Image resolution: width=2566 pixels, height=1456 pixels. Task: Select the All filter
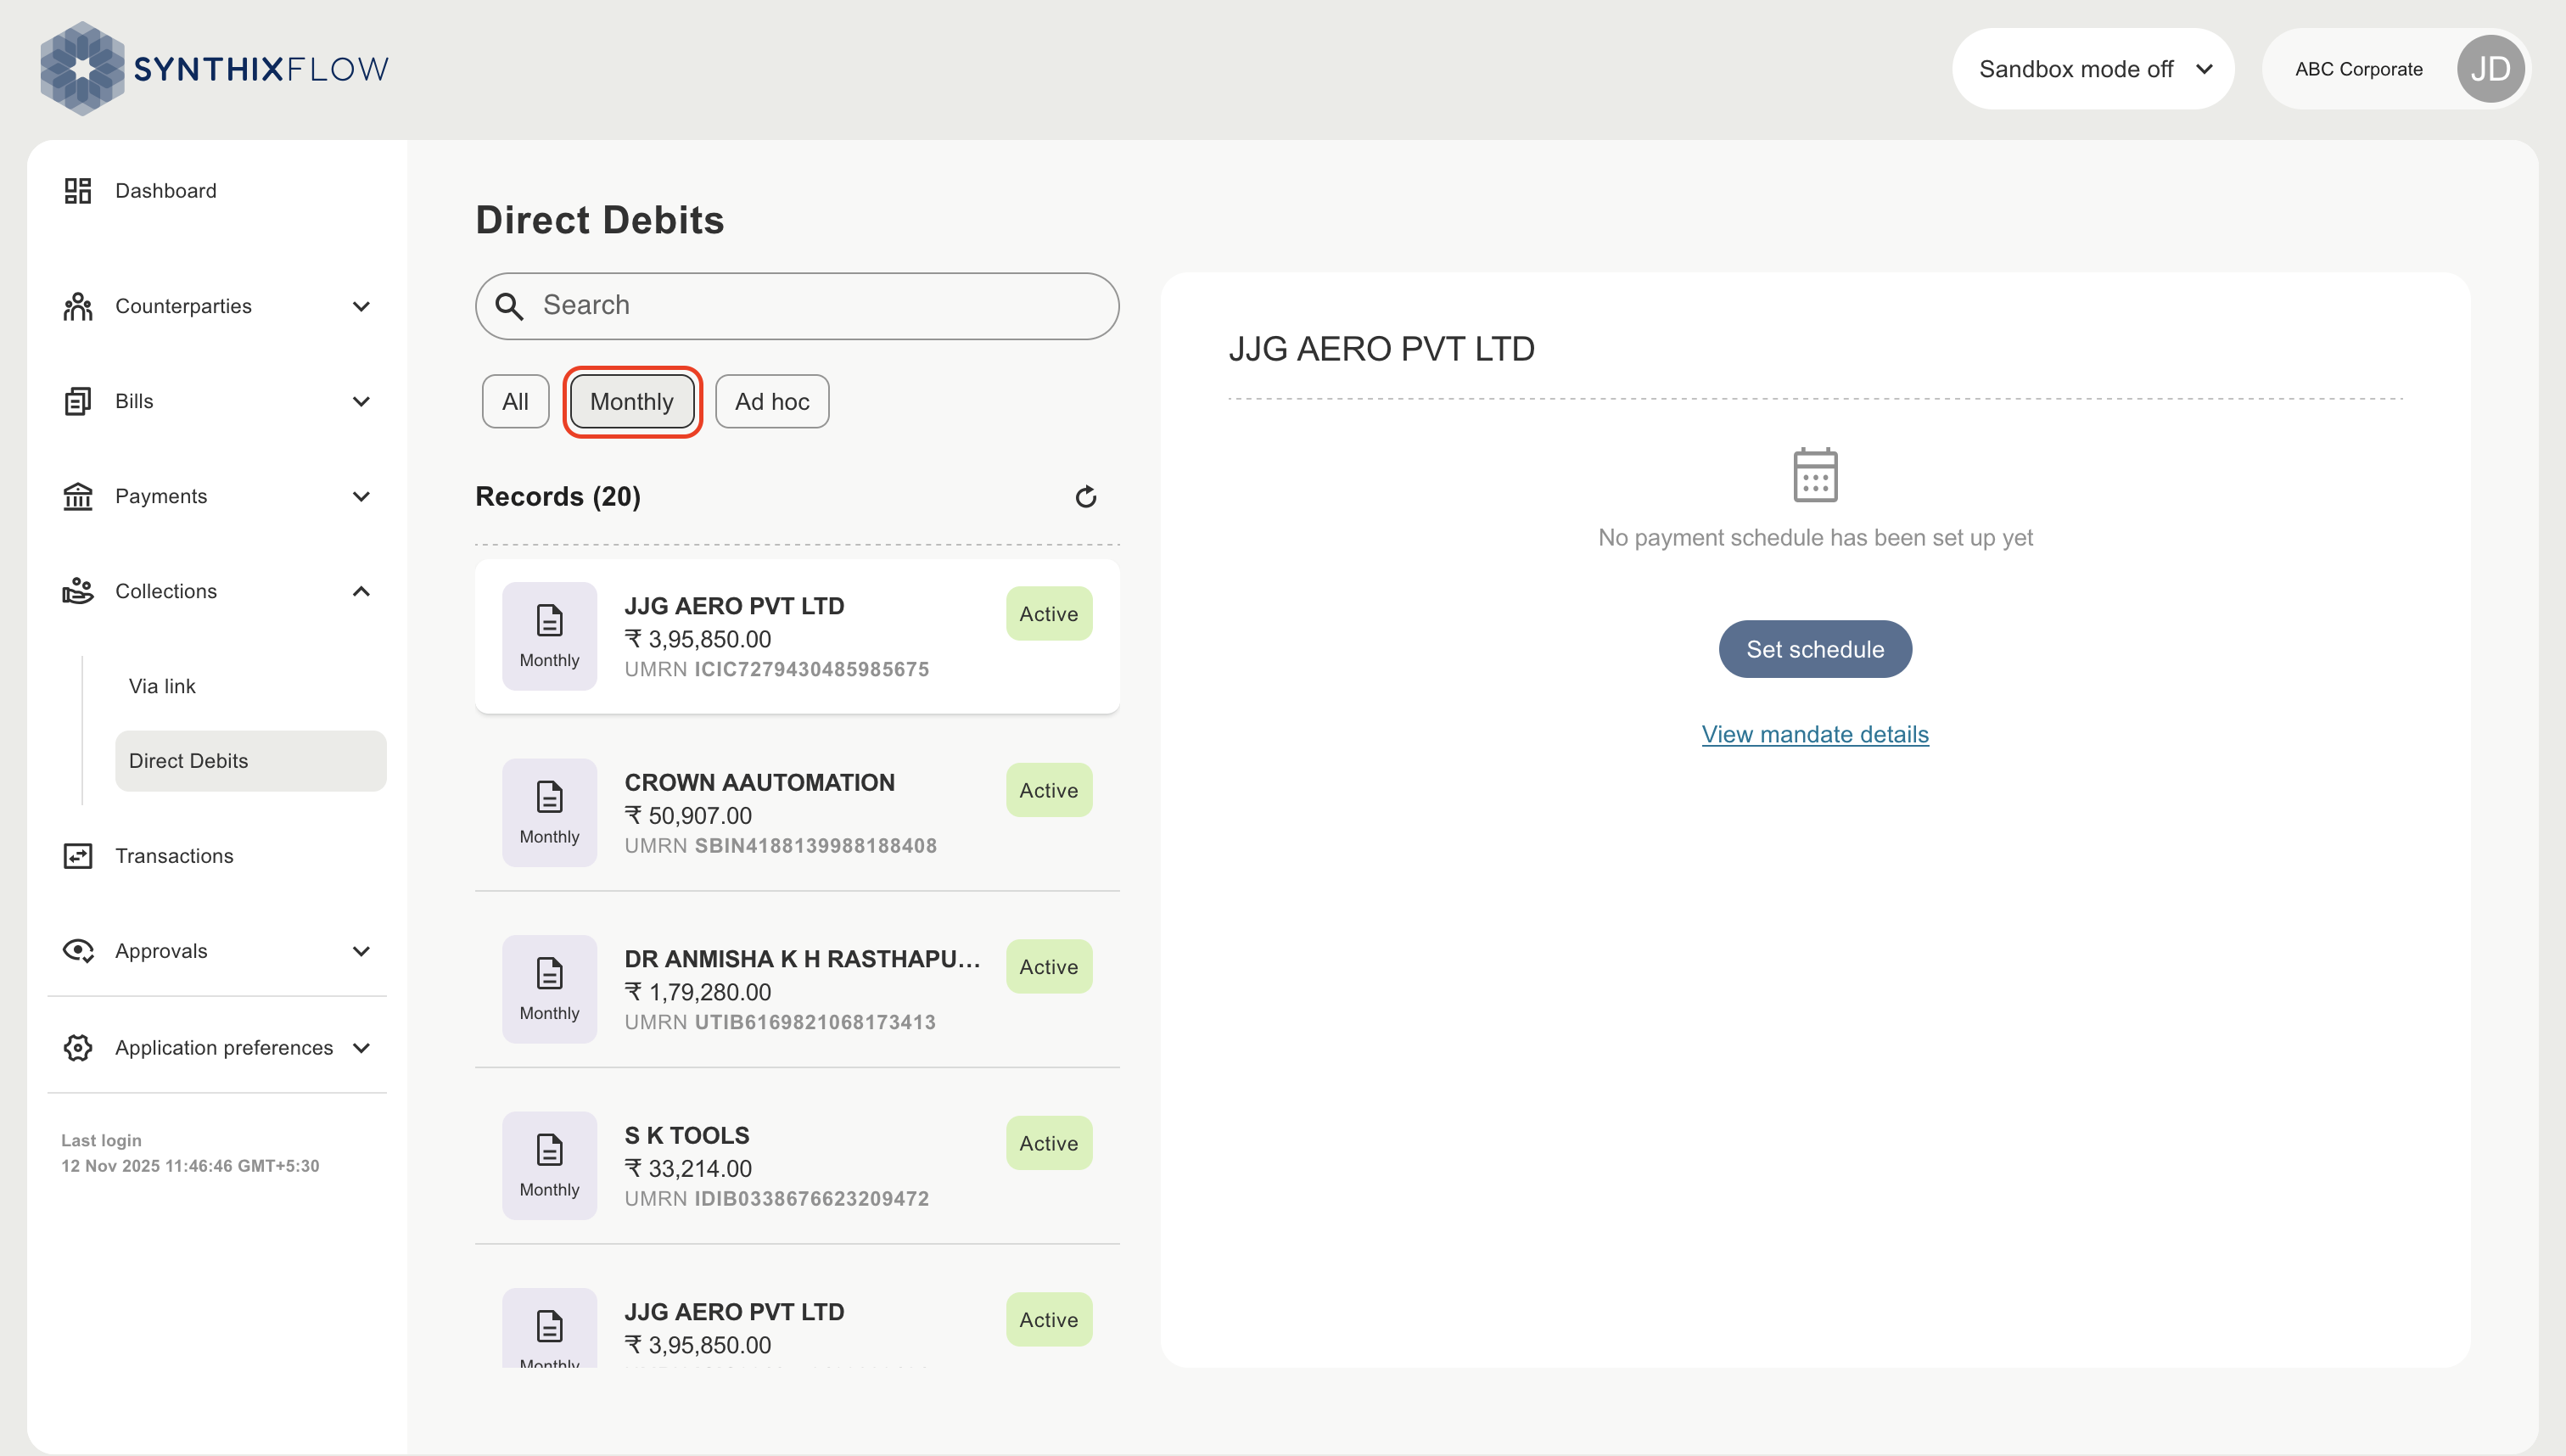516,402
